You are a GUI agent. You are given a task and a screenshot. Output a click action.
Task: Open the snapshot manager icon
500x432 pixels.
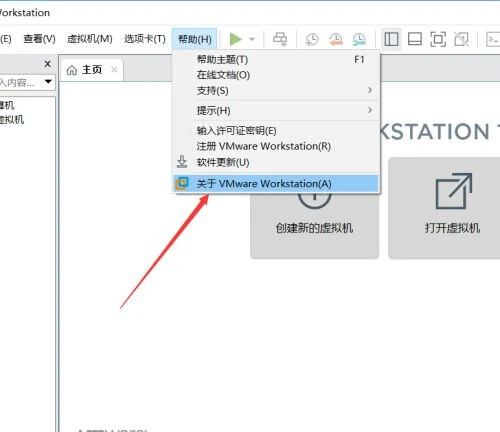(359, 39)
